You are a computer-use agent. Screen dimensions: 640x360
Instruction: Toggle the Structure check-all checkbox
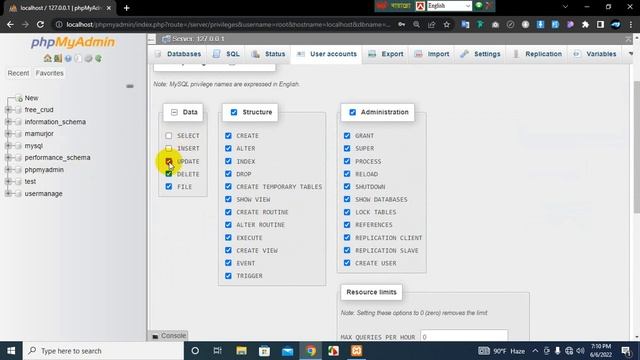pos(234,112)
